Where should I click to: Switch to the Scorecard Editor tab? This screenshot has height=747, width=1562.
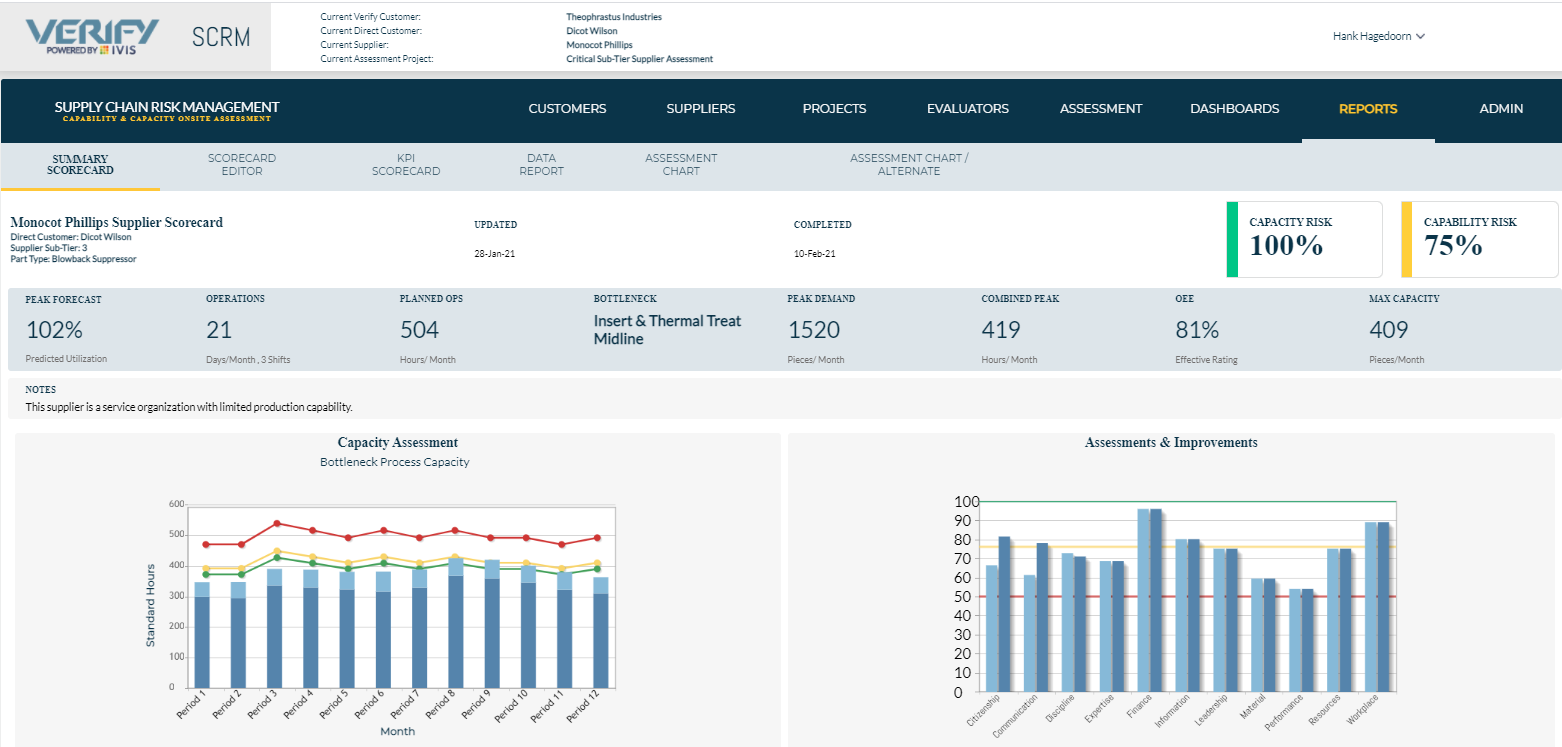pyautogui.click(x=241, y=164)
